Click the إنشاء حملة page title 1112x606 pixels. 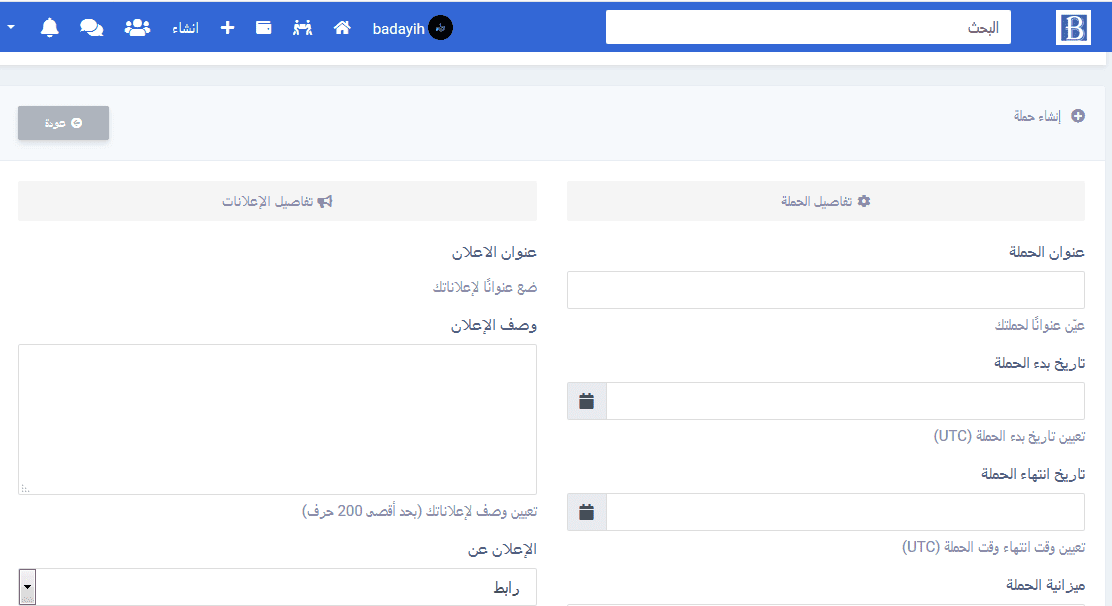tap(1037, 116)
